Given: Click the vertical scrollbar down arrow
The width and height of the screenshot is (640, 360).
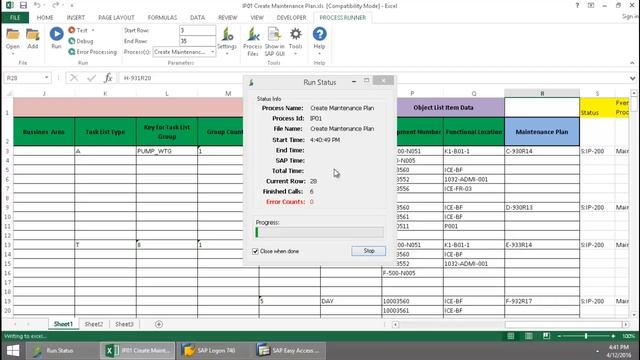Looking at the screenshot, I should (x=634, y=315).
